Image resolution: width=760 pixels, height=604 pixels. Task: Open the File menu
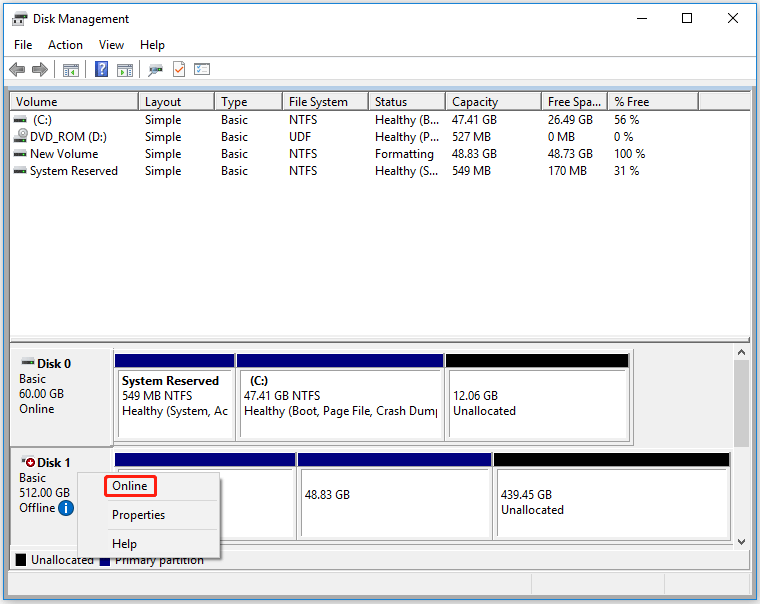[23, 45]
